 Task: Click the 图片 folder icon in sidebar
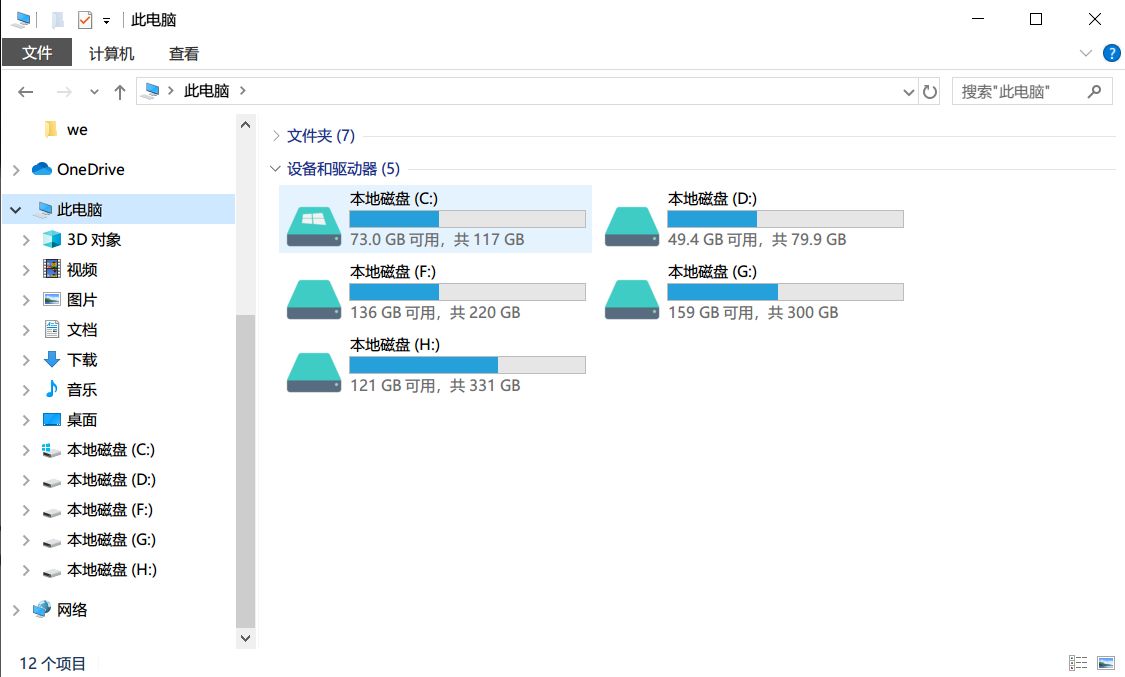[x=52, y=300]
